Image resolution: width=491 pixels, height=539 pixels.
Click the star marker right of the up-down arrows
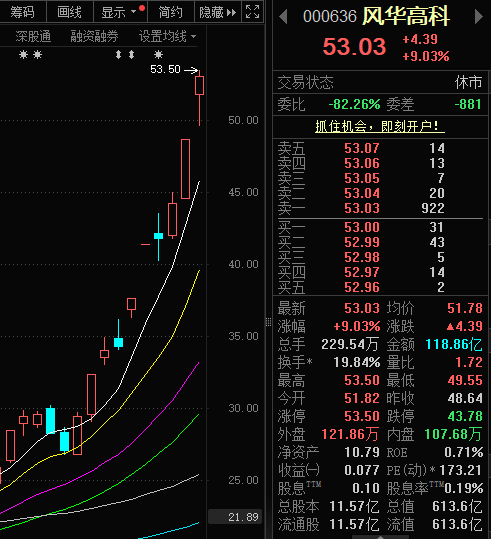(158, 54)
